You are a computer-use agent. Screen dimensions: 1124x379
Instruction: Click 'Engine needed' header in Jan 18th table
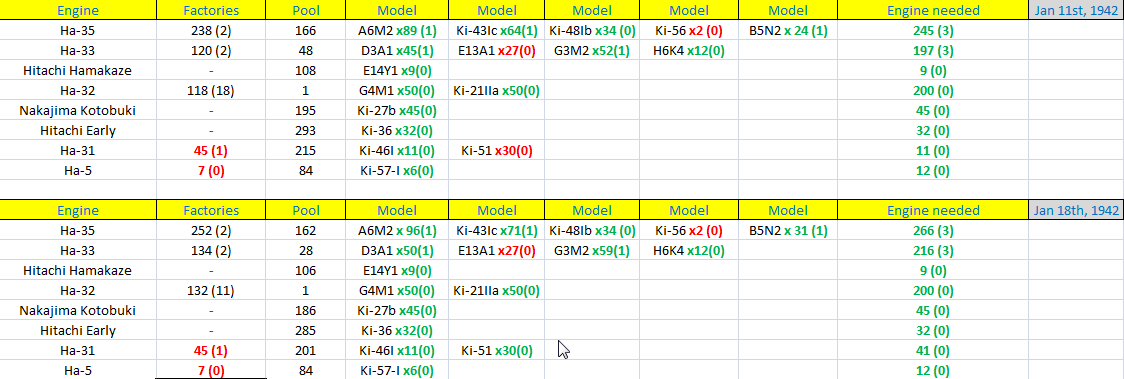tap(933, 211)
